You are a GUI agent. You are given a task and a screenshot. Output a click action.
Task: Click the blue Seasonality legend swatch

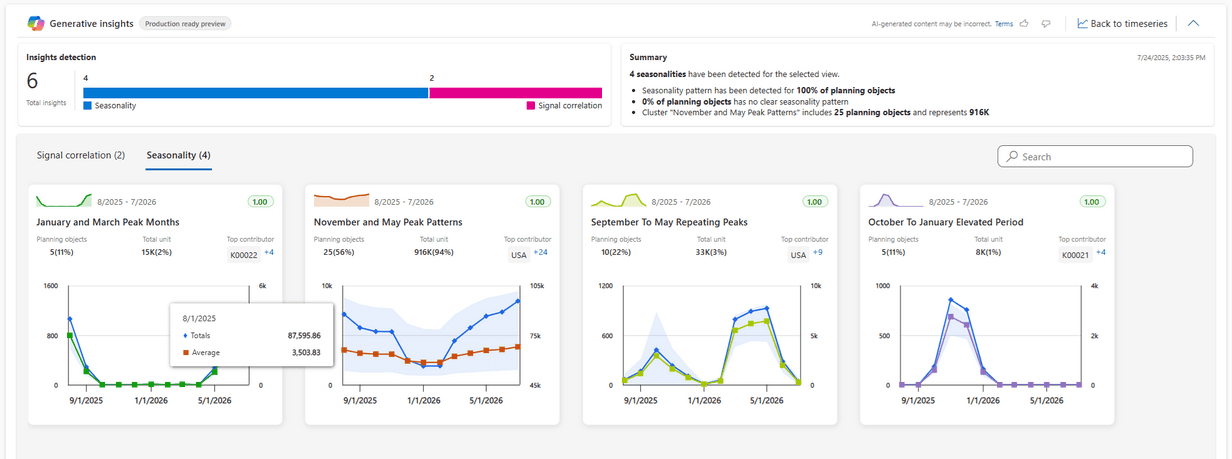88,105
